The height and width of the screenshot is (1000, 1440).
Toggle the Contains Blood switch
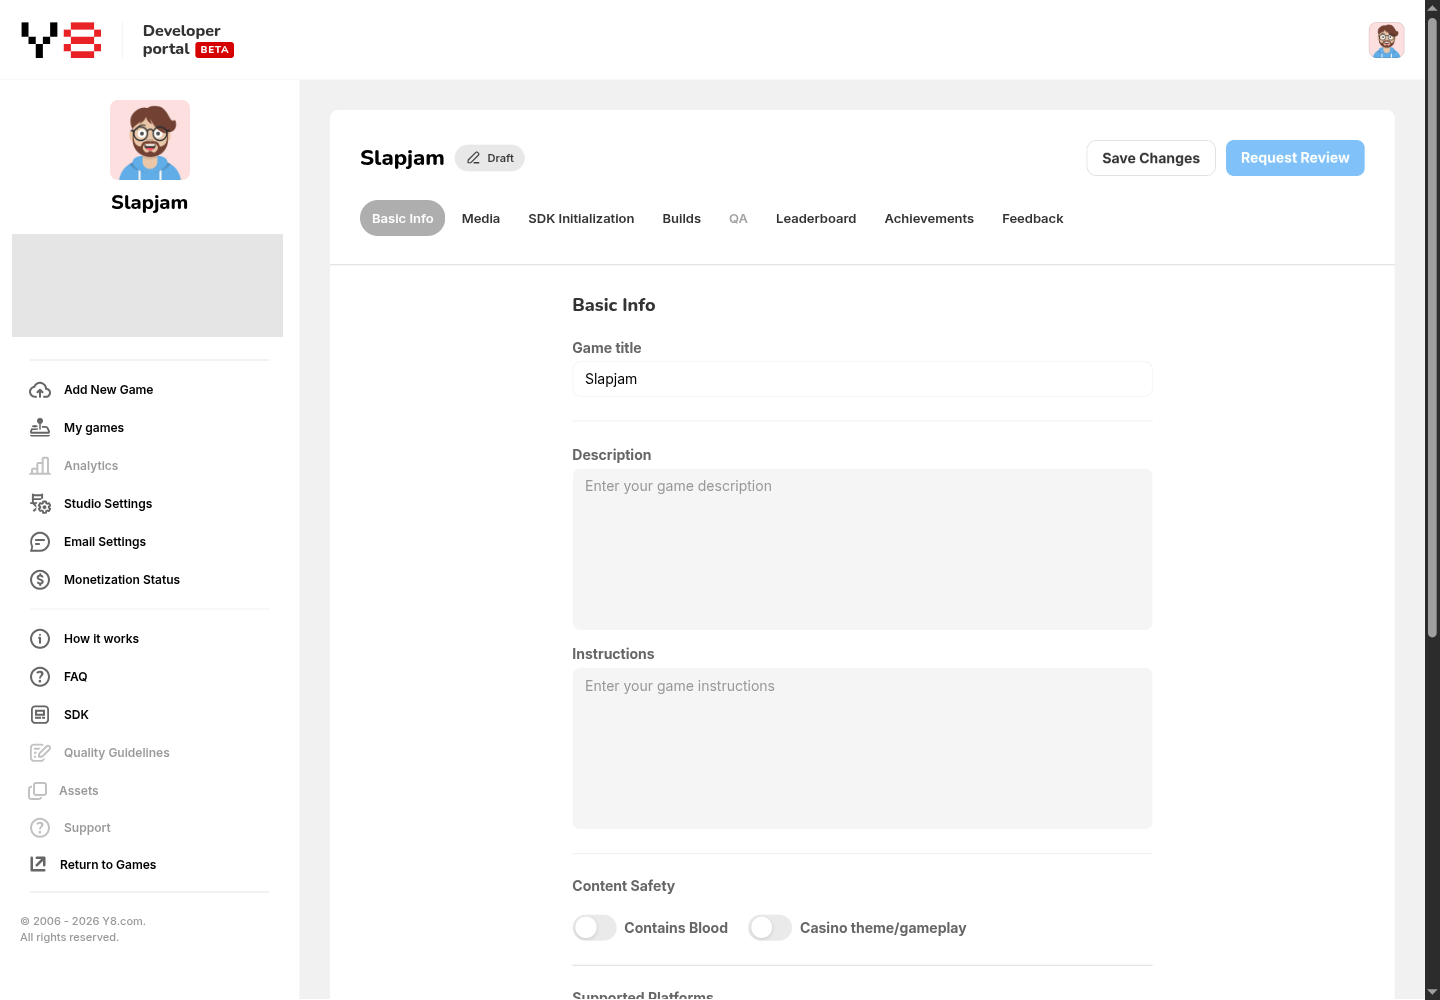(594, 928)
